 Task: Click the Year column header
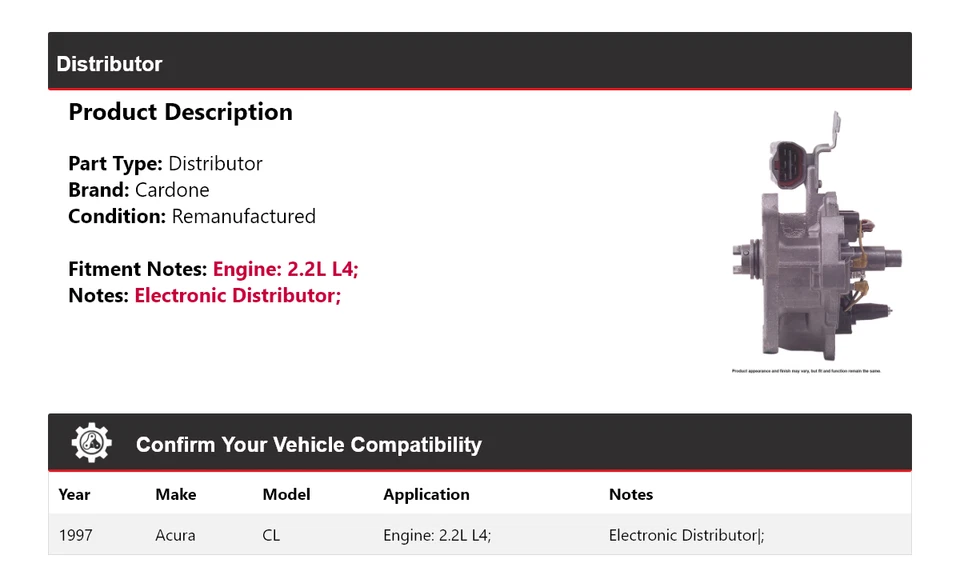(74, 494)
